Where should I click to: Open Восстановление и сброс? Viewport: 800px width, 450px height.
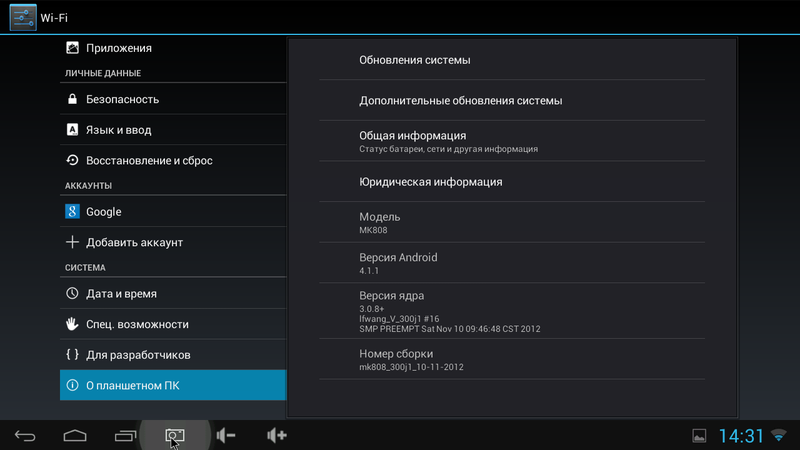coord(173,160)
